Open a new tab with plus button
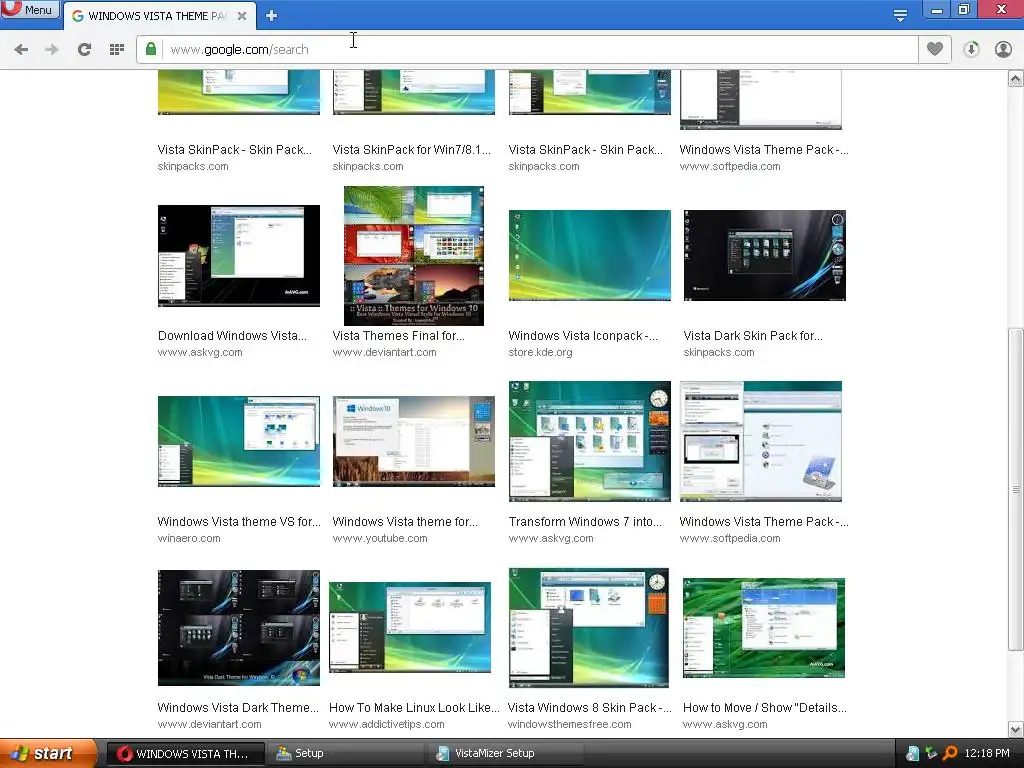The height and width of the screenshot is (768, 1024). [272, 15]
